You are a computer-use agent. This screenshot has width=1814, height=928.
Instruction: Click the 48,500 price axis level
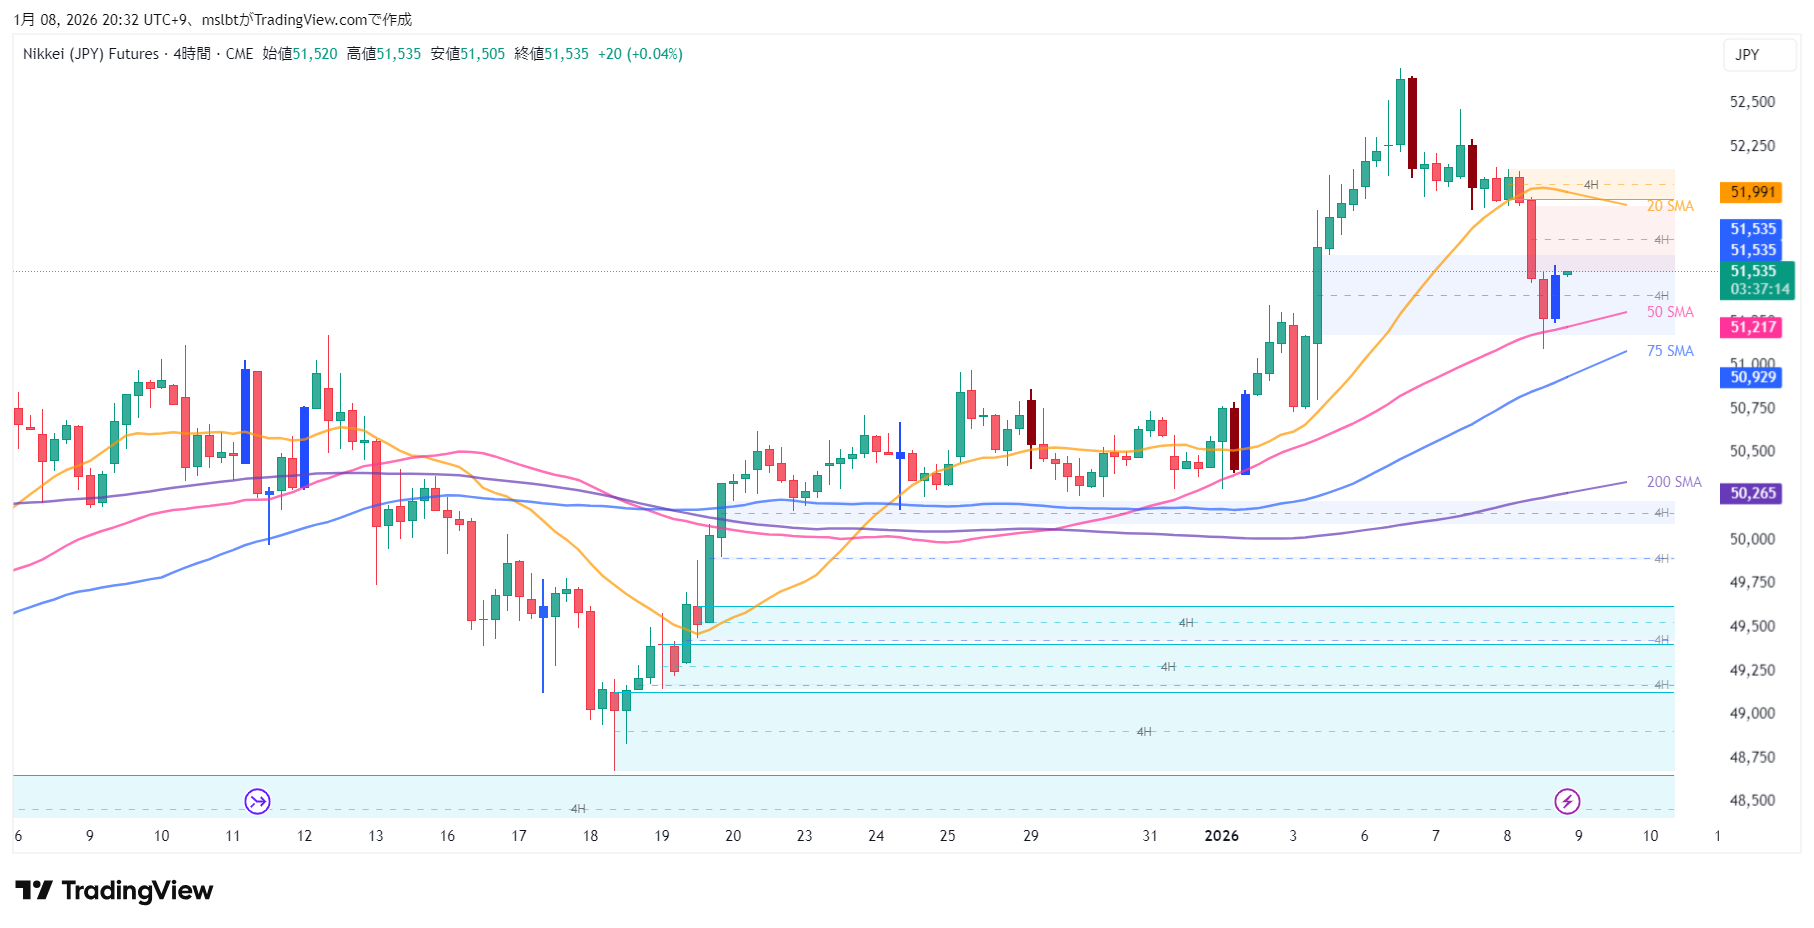[1752, 800]
